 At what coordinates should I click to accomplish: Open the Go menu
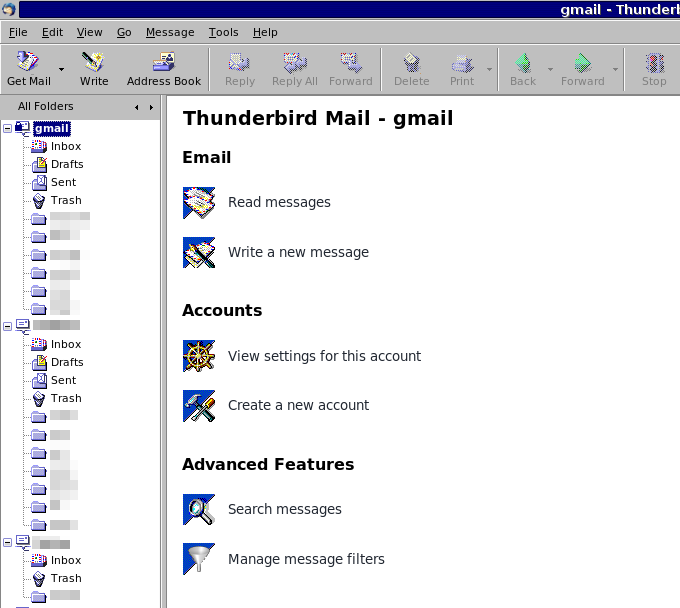pyautogui.click(x=124, y=32)
